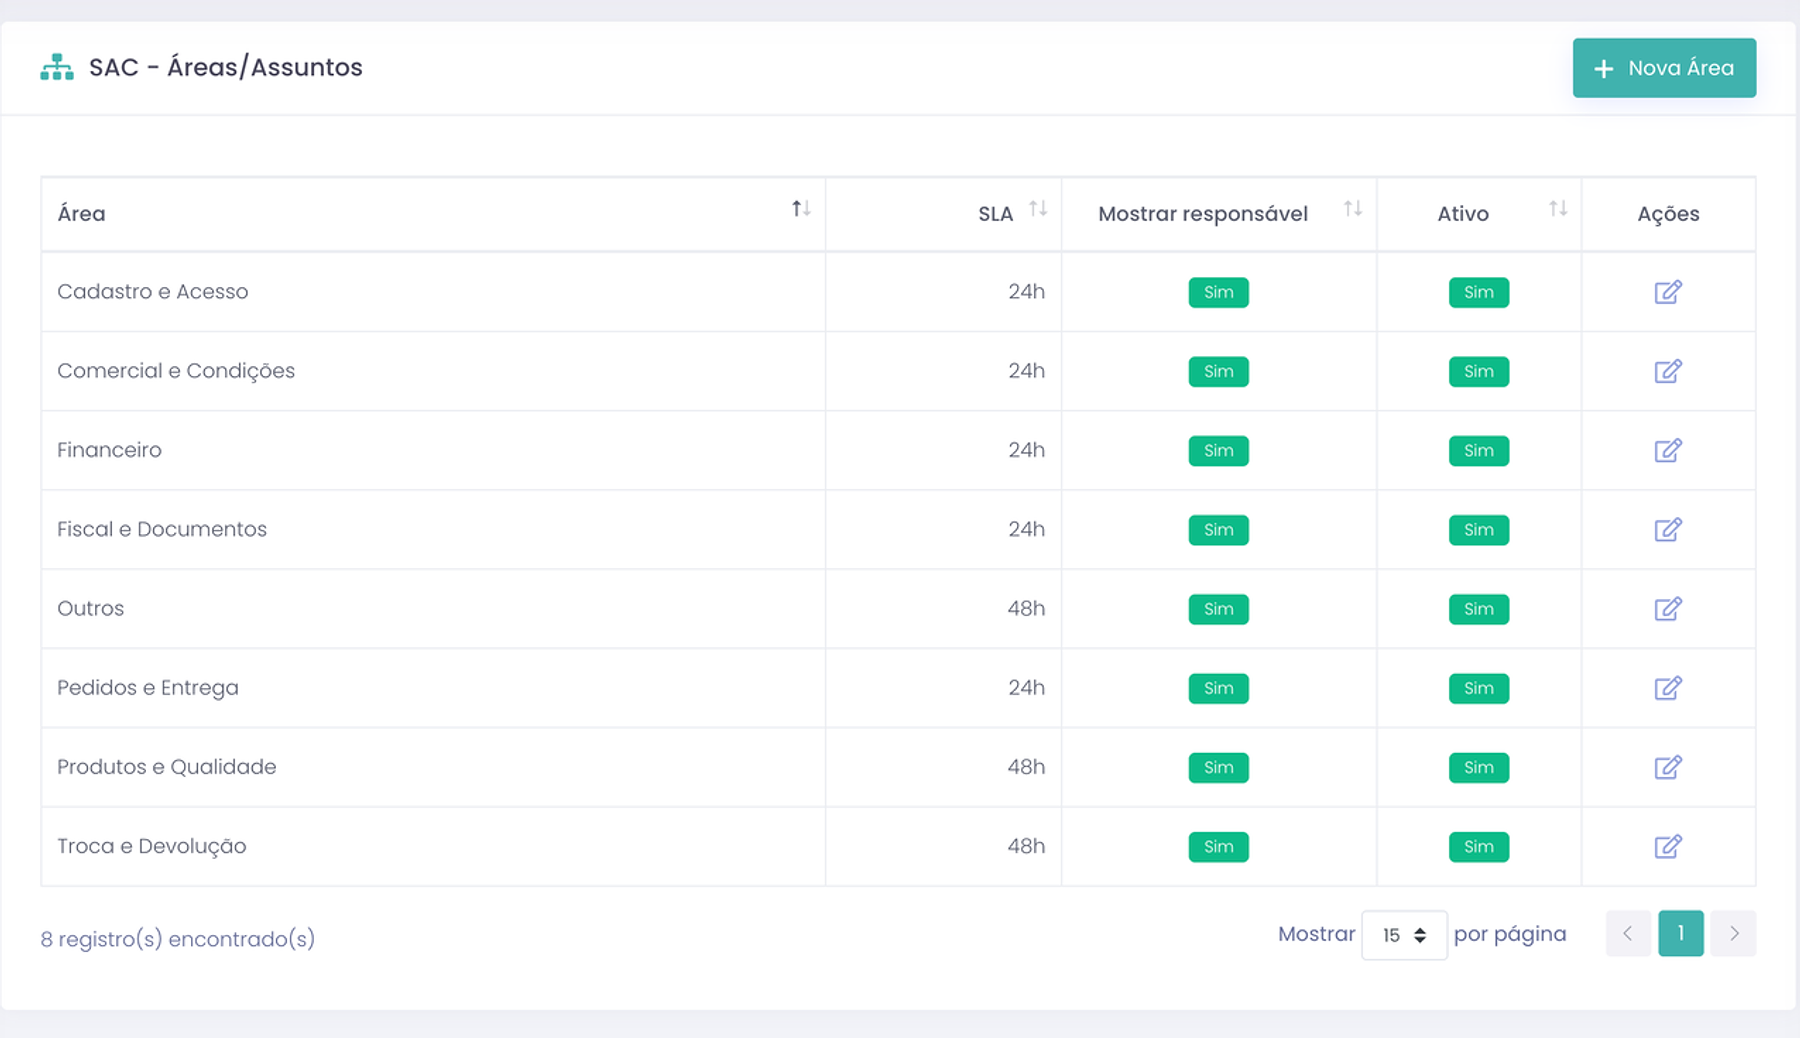The width and height of the screenshot is (1800, 1038).
Task: Edit the Produtos e Qualidade area
Action: pyautogui.click(x=1668, y=767)
